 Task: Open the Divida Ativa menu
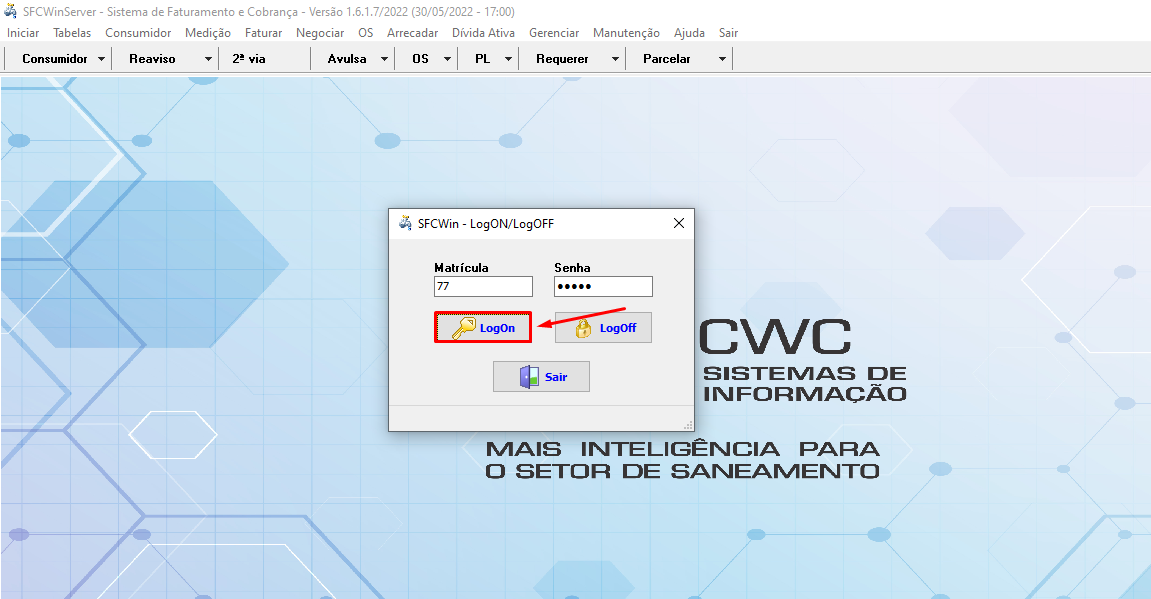(x=483, y=32)
